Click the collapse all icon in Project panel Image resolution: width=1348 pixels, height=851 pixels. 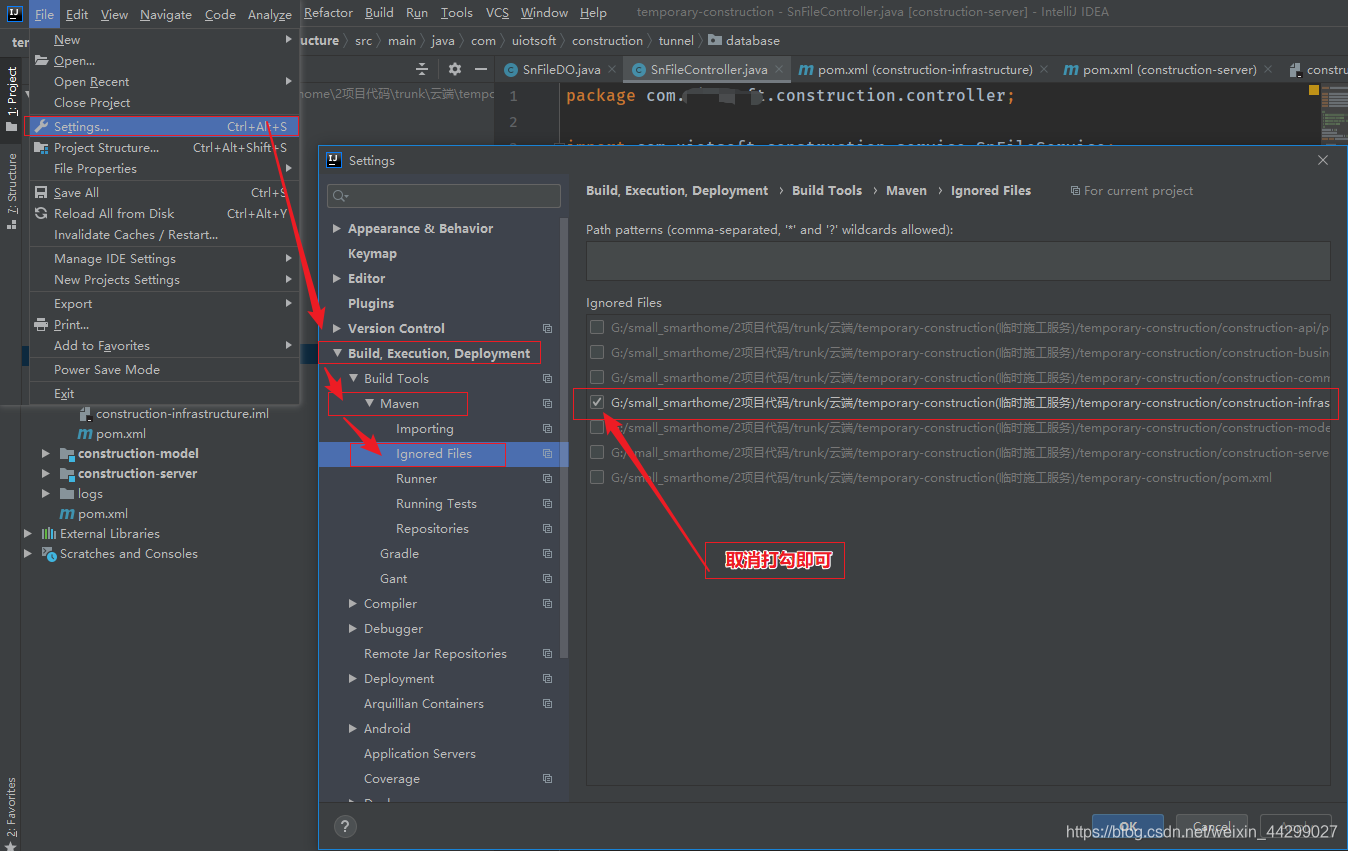coord(422,69)
